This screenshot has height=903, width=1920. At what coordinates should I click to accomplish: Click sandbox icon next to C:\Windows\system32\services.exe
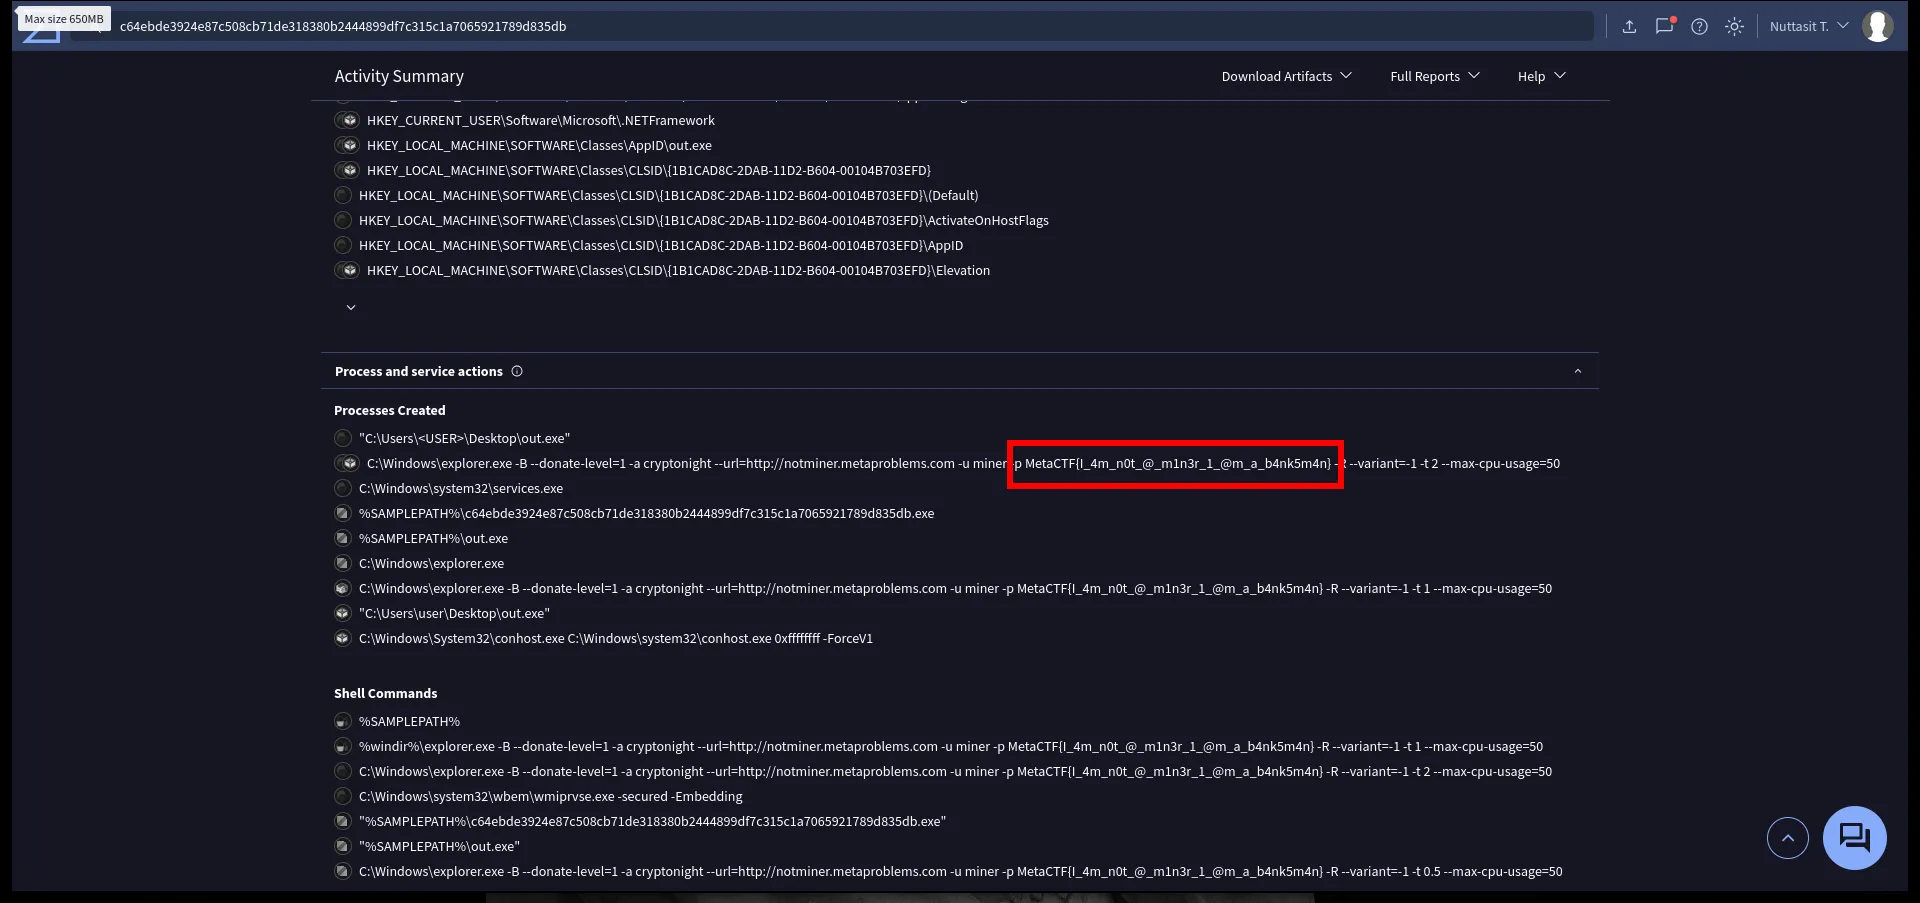click(x=343, y=488)
